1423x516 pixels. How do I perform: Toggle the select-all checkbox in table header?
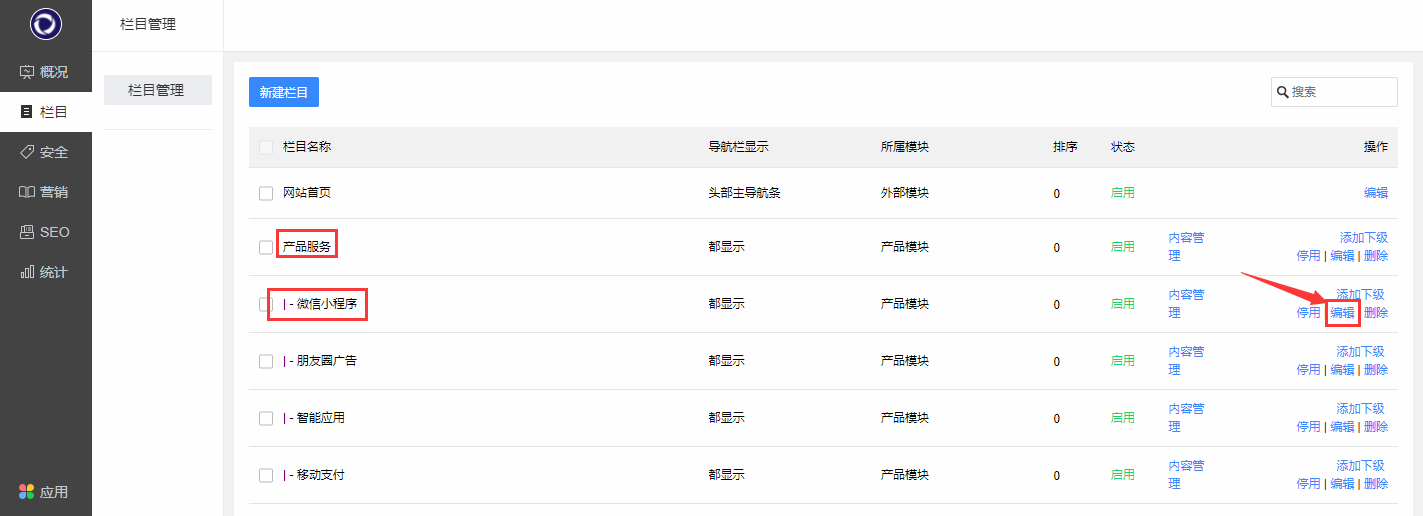pos(266,147)
